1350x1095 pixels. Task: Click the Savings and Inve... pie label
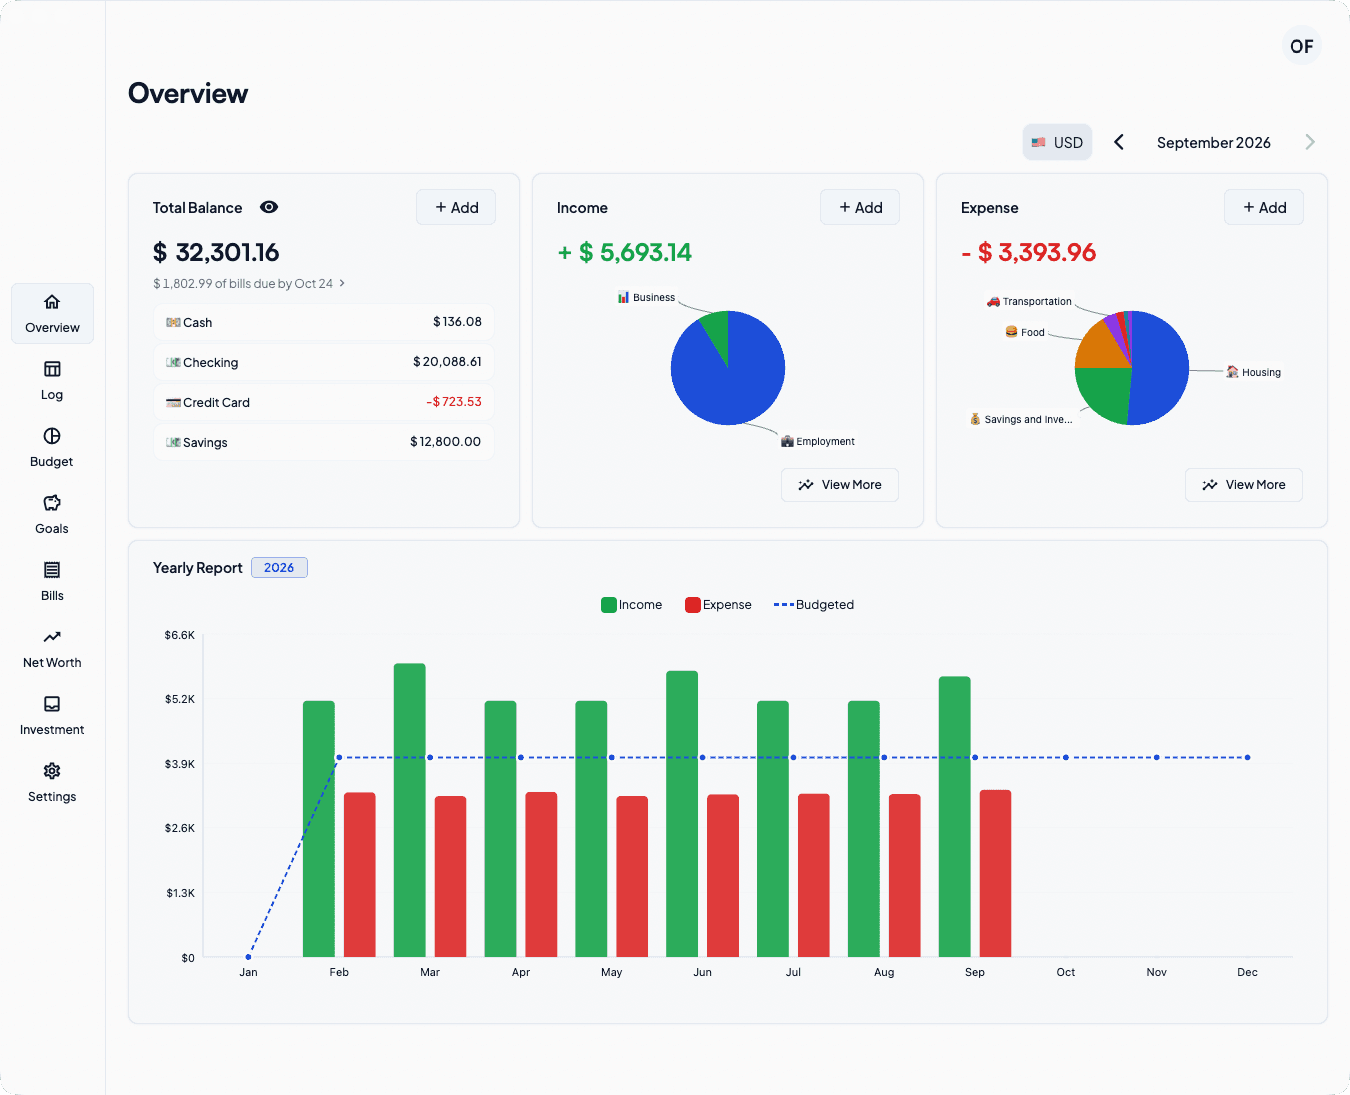click(x=1021, y=419)
